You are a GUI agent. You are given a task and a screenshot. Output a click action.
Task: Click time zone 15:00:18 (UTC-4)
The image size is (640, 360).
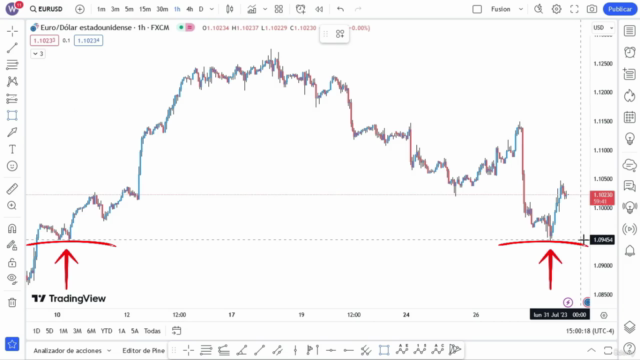590,331
